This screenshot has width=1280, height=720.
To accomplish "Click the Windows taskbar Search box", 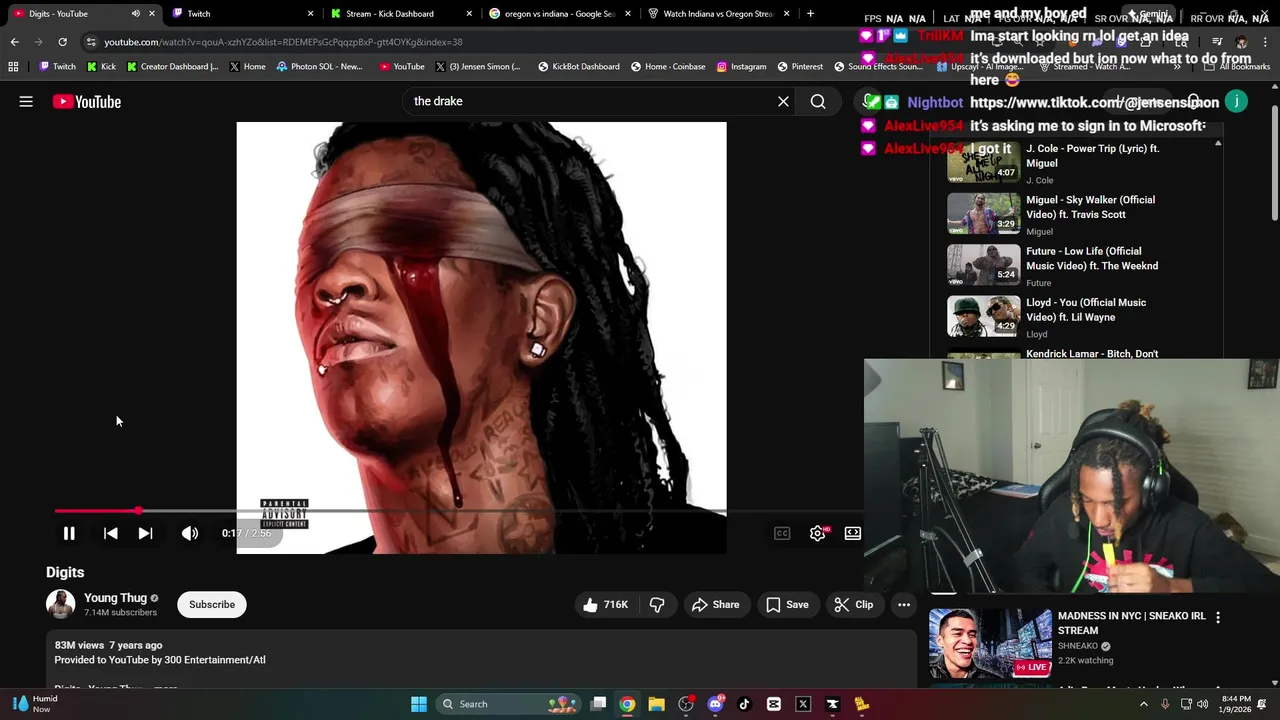I will click(x=508, y=704).
